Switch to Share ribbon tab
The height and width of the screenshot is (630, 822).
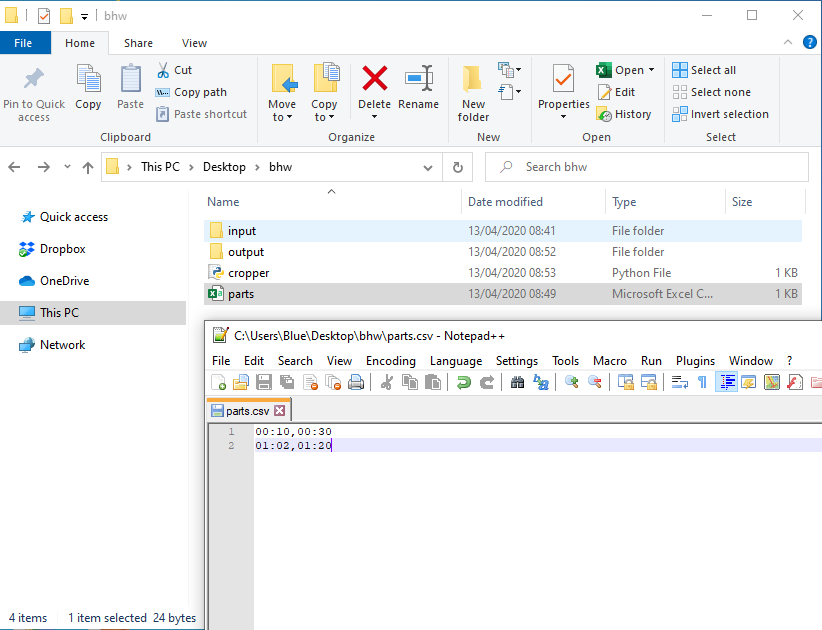click(138, 43)
